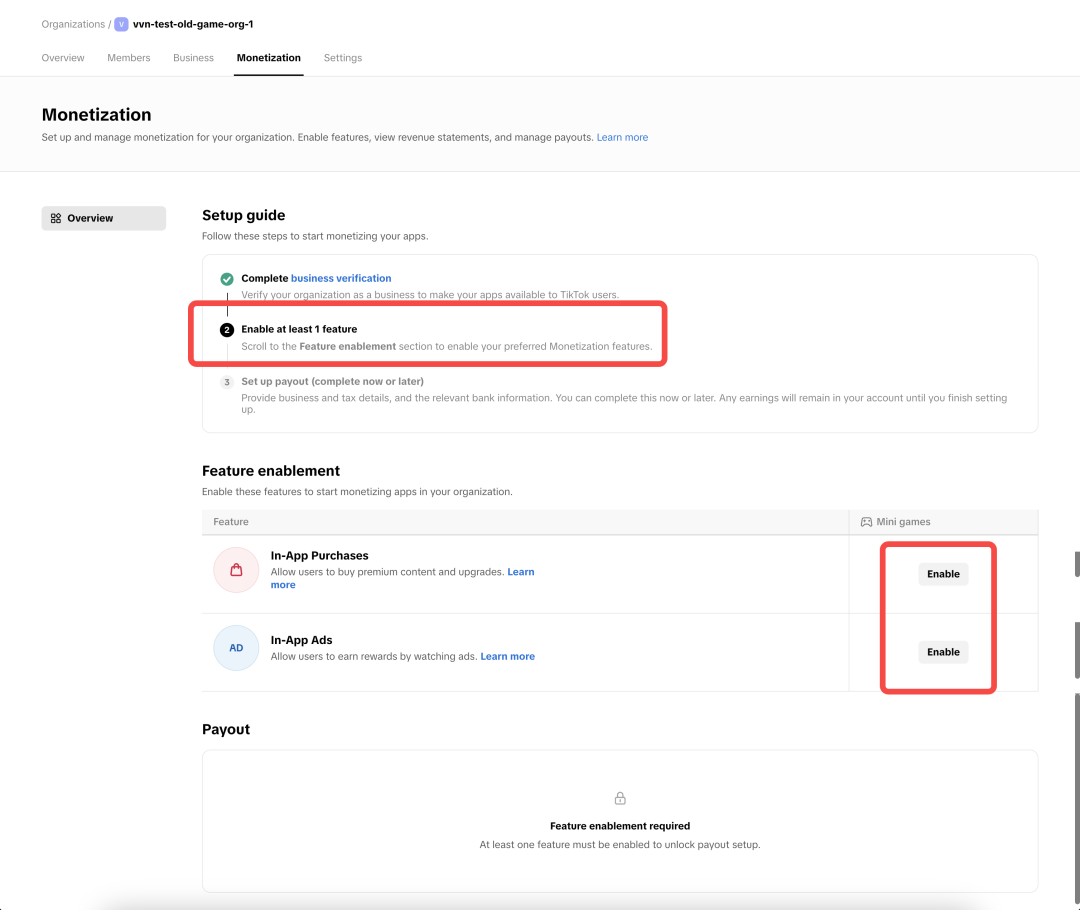The width and height of the screenshot is (1080, 910).
Task: Click the Payout lock icon
Action: pos(620,798)
